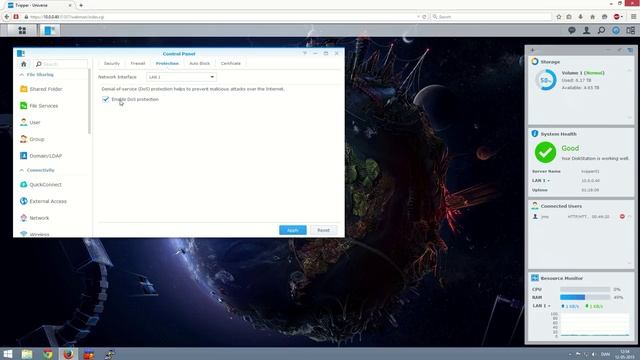Select the Universe browser tab
The image size is (640, 360).
click(x=40, y=5)
